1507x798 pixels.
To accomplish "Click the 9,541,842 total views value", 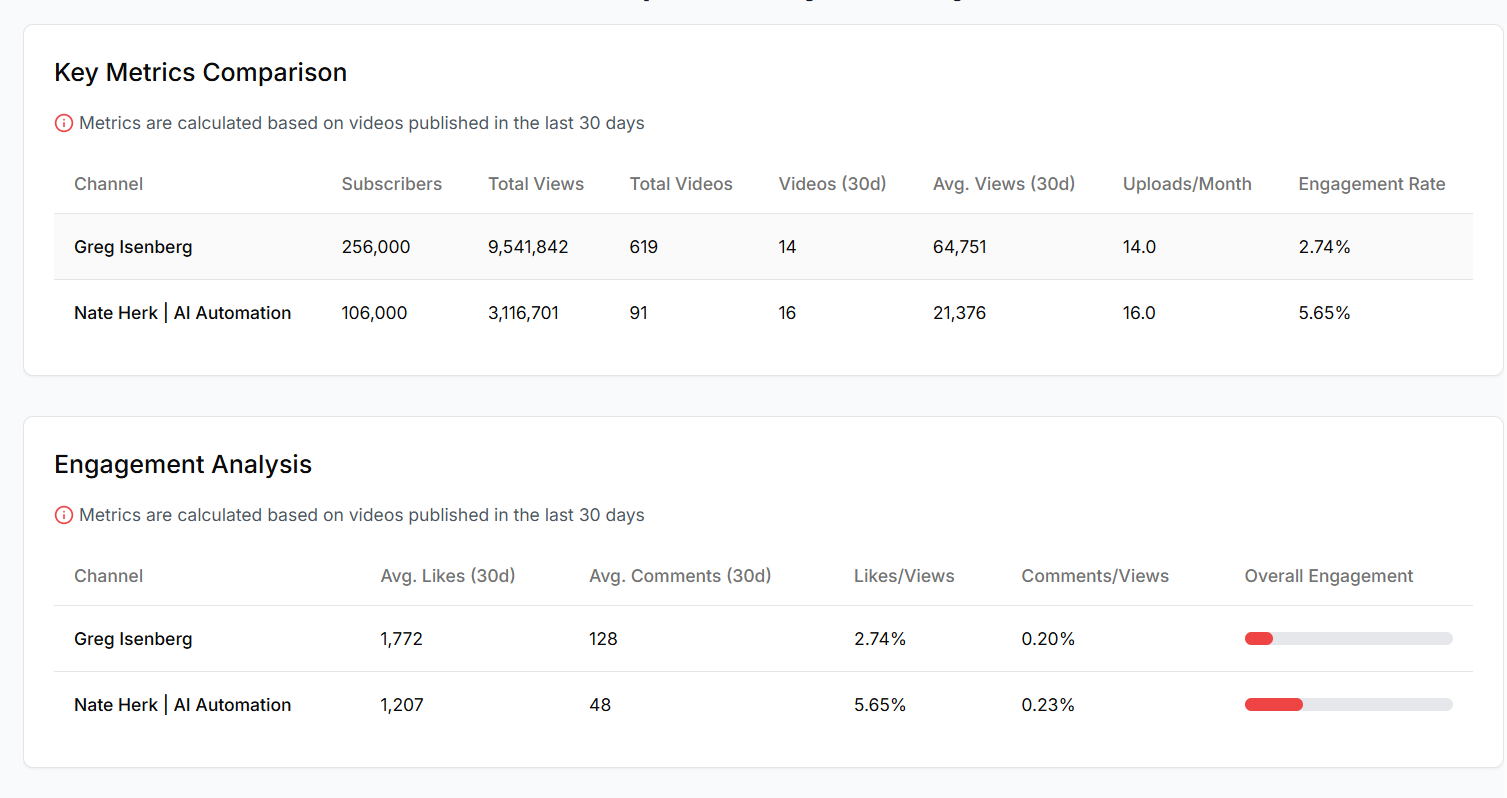I will pos(528,247).
